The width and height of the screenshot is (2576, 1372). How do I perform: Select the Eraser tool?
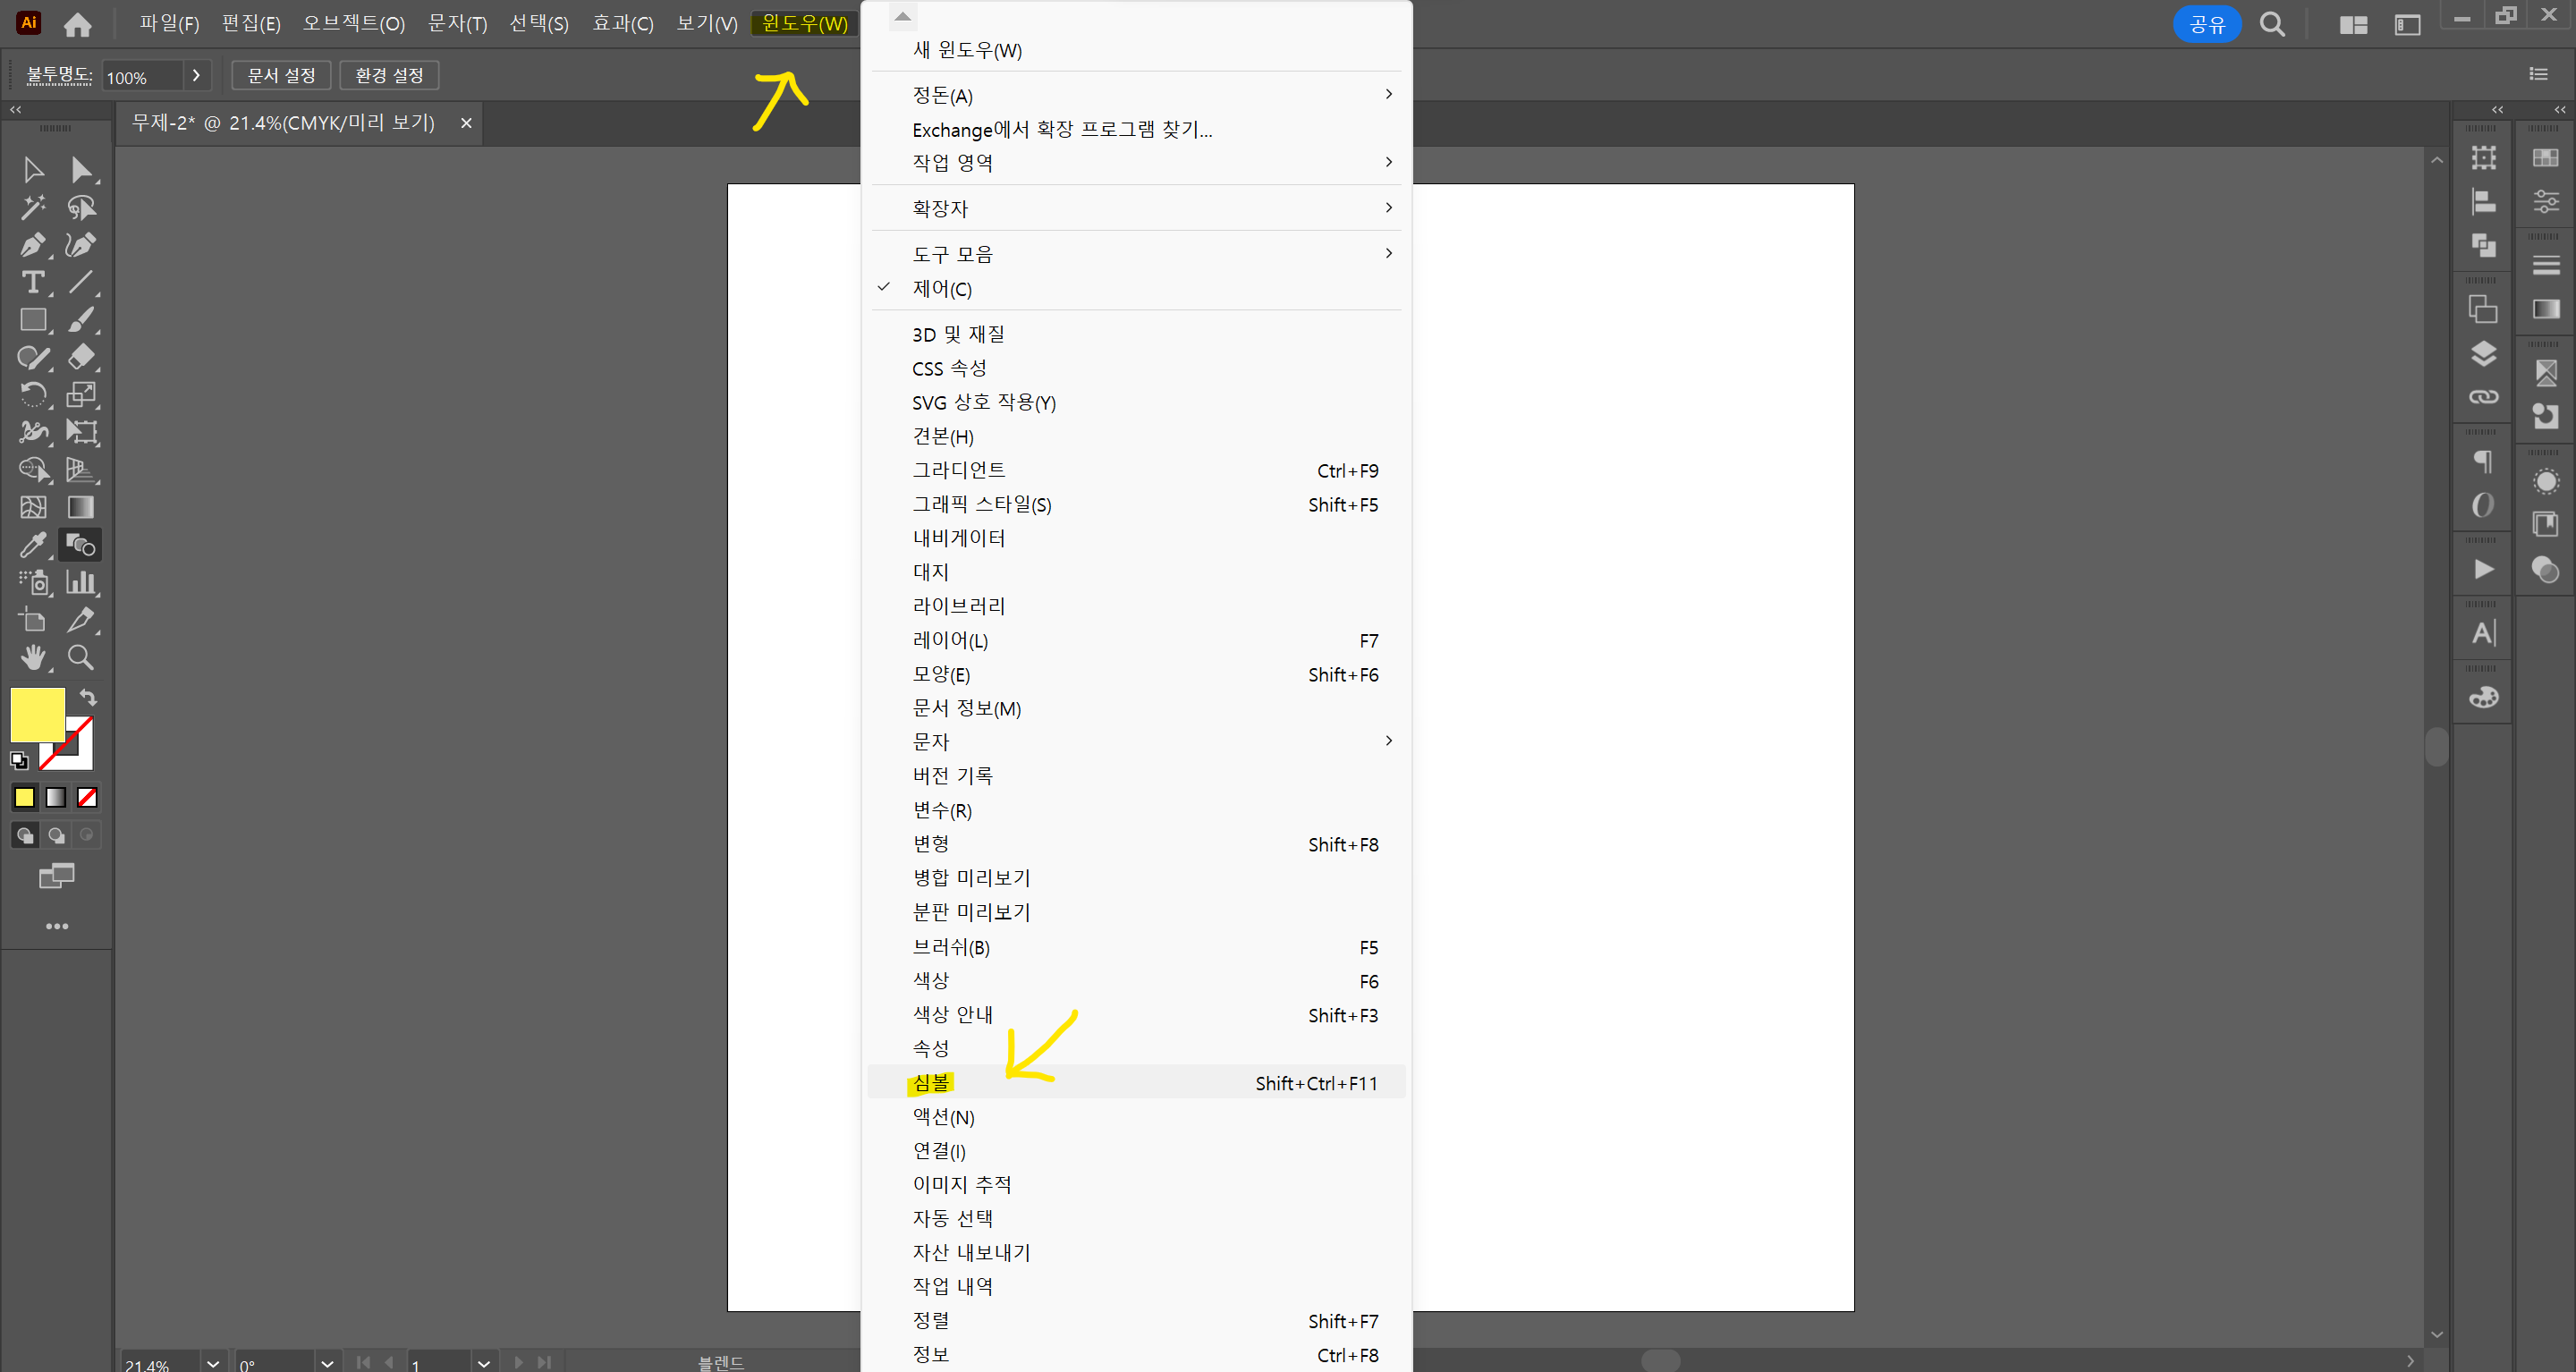[x=81, y=357]
